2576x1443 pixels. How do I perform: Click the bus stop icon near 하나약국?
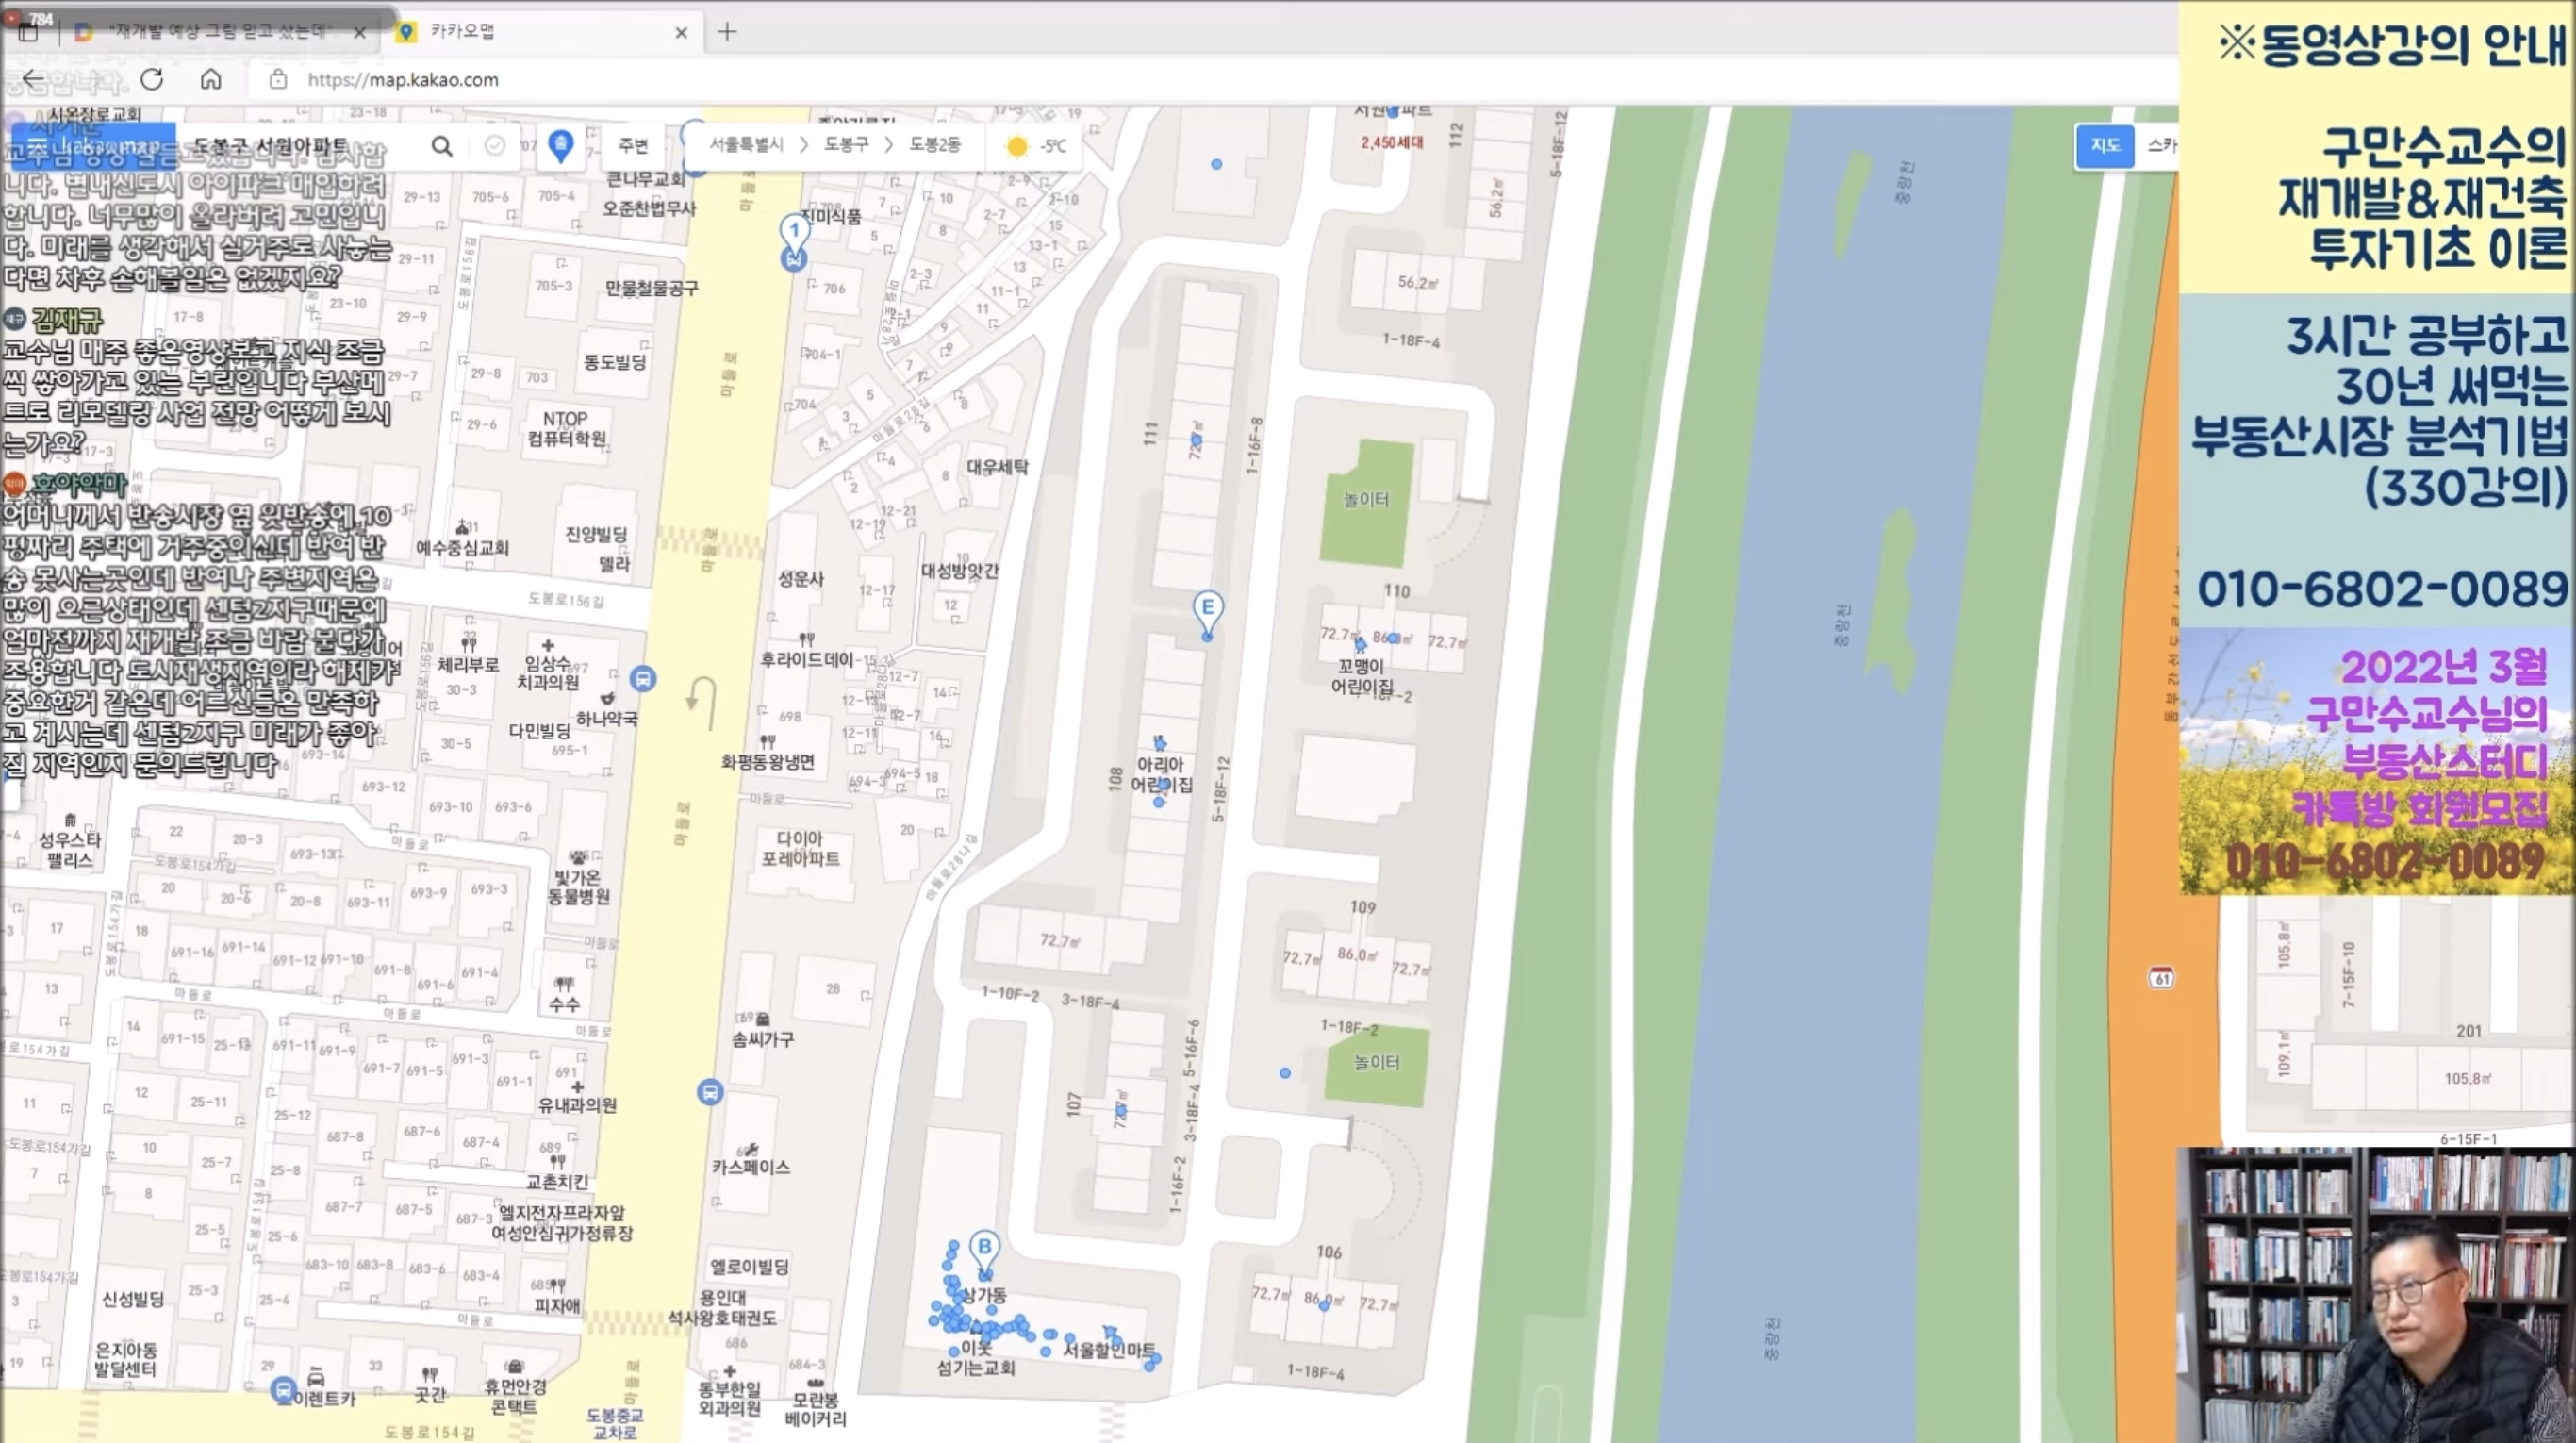point(643,679)
